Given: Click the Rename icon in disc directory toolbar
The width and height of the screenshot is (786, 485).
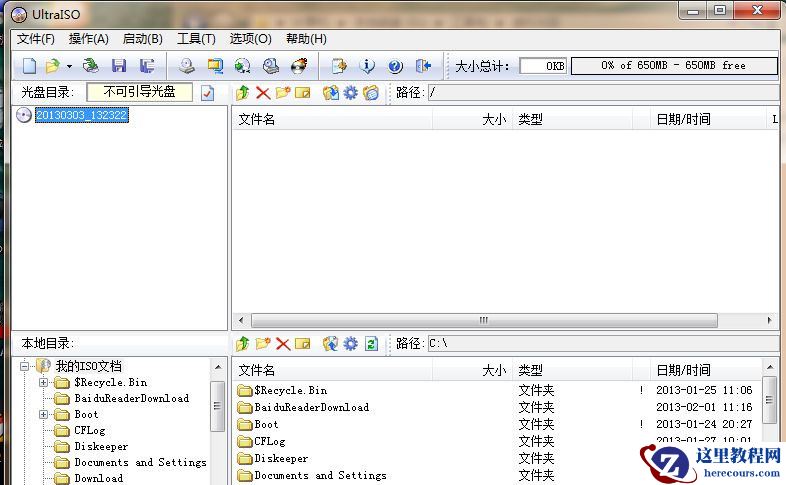Looking at the screenshot, I should (x=303, y=93).
